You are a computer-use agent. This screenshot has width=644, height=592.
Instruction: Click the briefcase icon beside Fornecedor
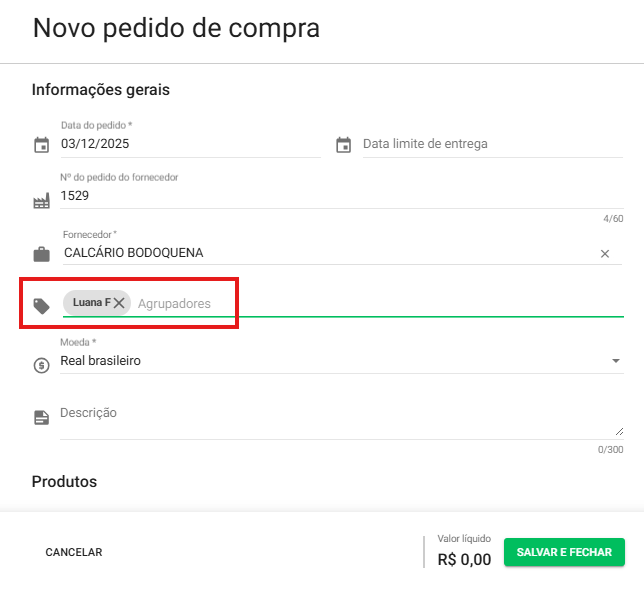pyautogui.click(x=42, y=254)
